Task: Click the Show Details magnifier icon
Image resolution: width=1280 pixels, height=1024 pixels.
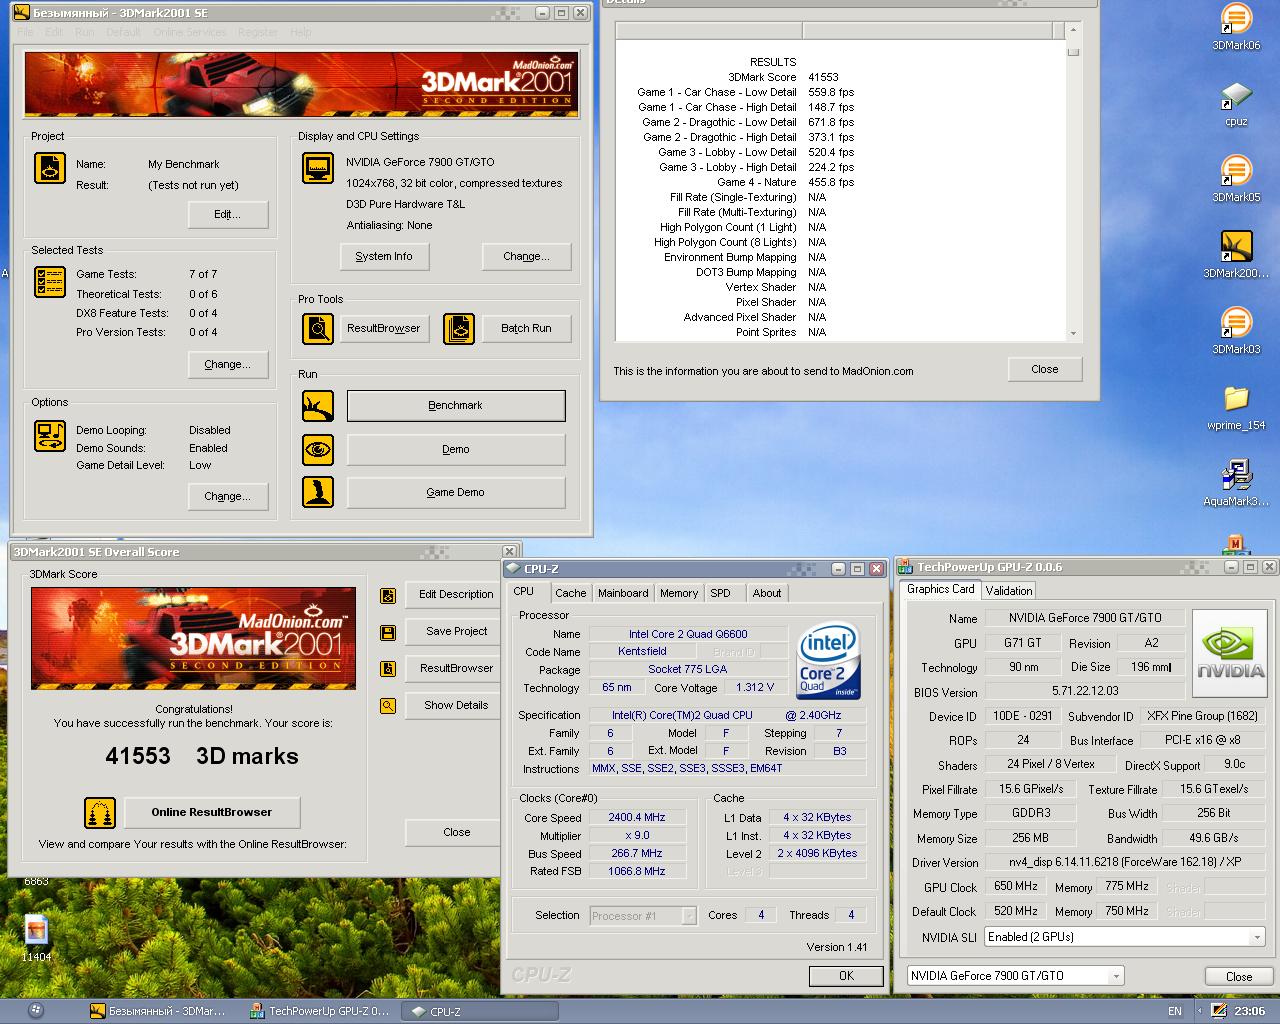Action: [388, 706]
